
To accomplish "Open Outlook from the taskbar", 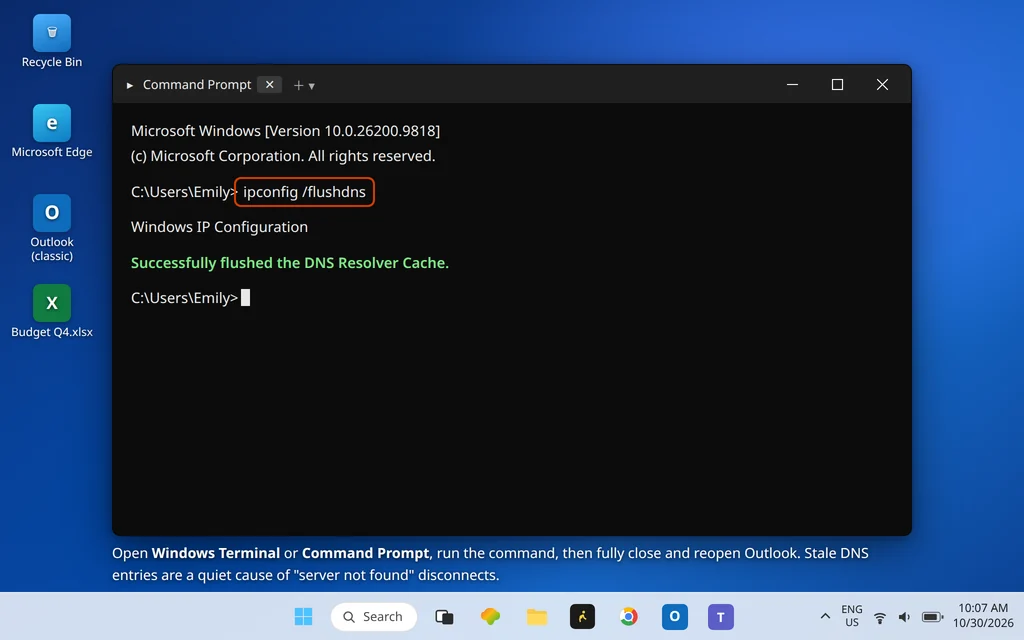I will tap(675, 616).
